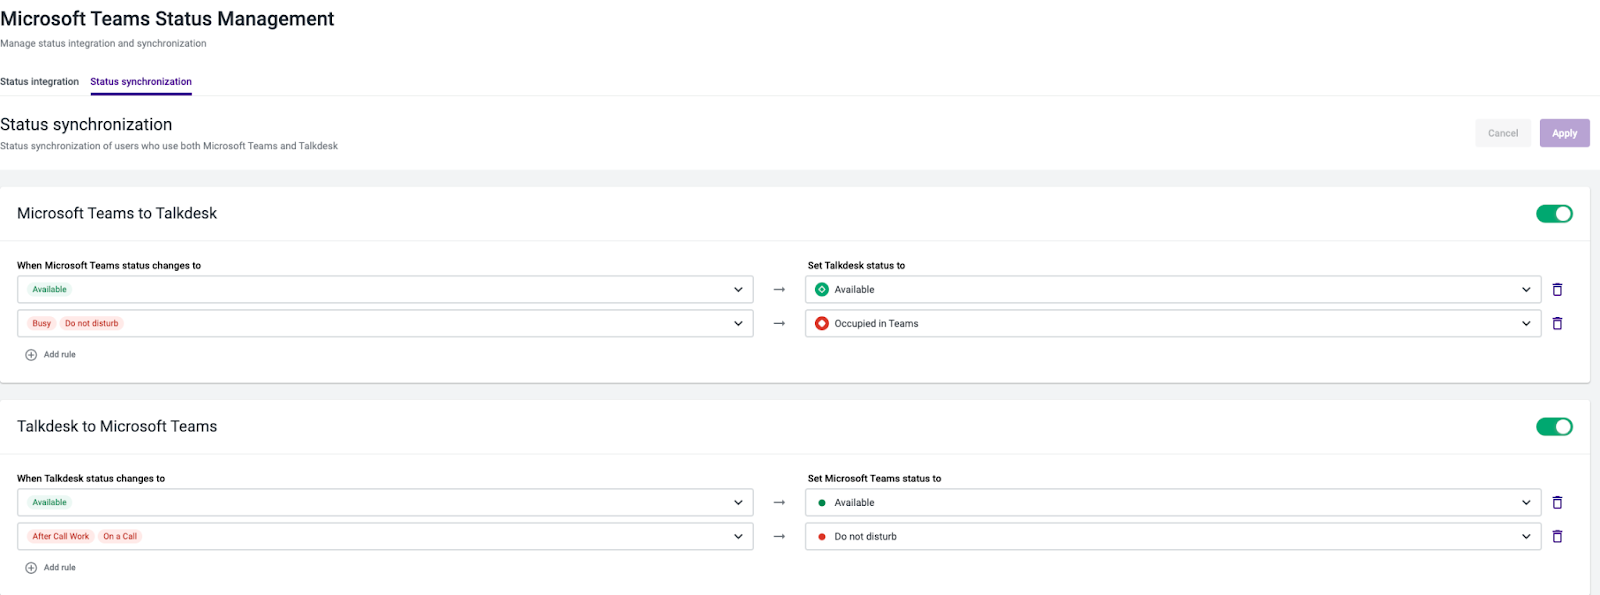The height and width of the screenshot is (595, 1600).
Task: Apply the status synchronization changes
Action: click(1565, 133)
